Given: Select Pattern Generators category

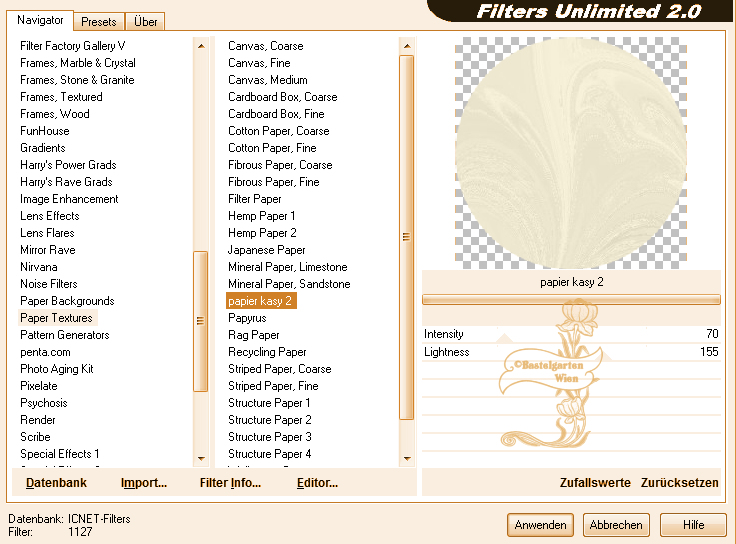Looking at the screenshot, I should click(x=65, y=335).
